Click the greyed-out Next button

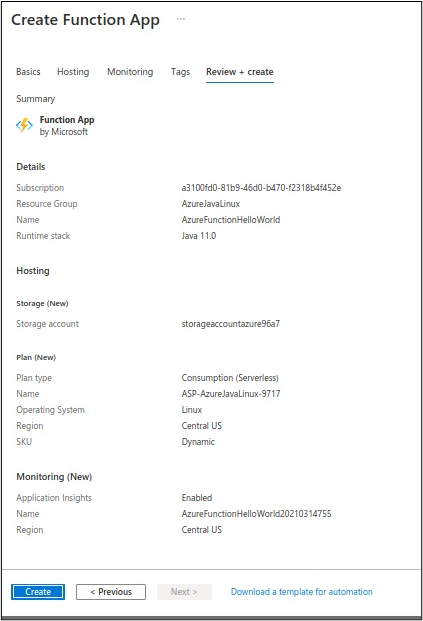[x=184, y=592]
